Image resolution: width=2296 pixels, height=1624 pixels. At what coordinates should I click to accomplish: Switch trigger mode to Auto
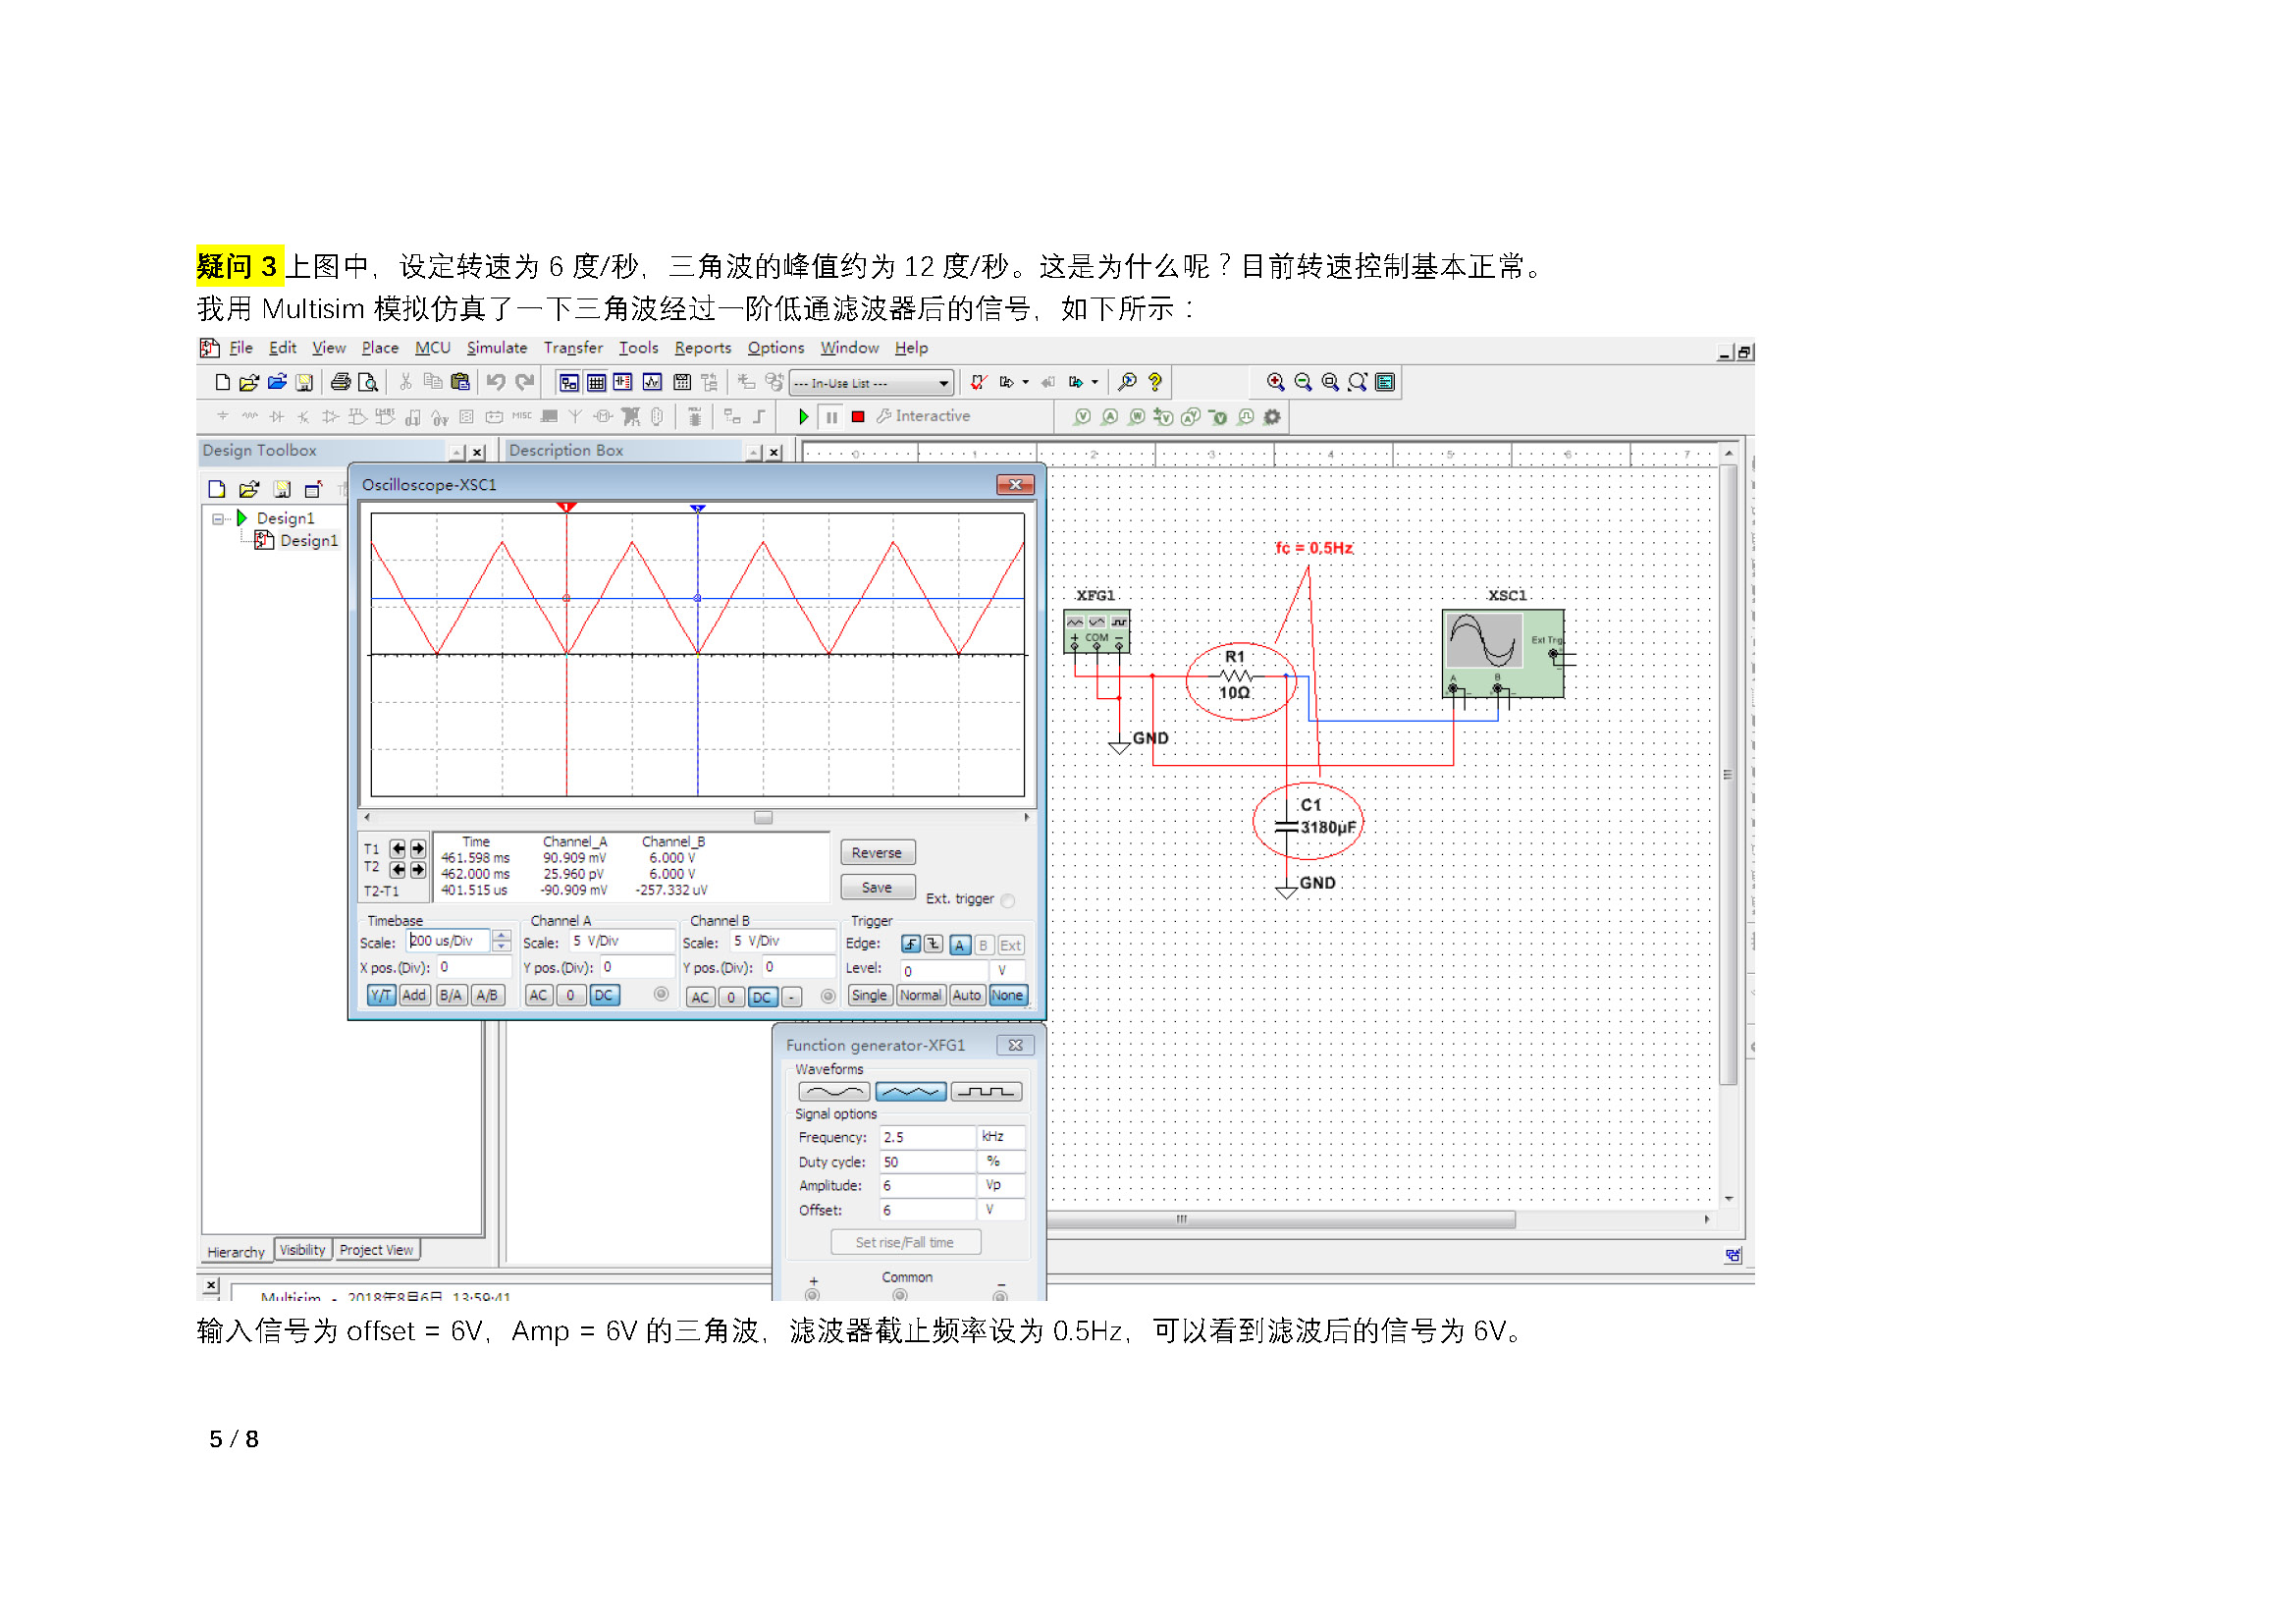[966, 996]
